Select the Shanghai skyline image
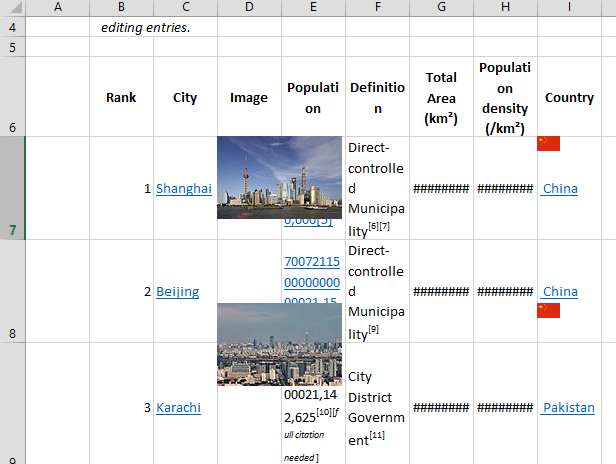The width and height of the screenshot is (616, 464). pyautogui.click(x=279, y=177)
